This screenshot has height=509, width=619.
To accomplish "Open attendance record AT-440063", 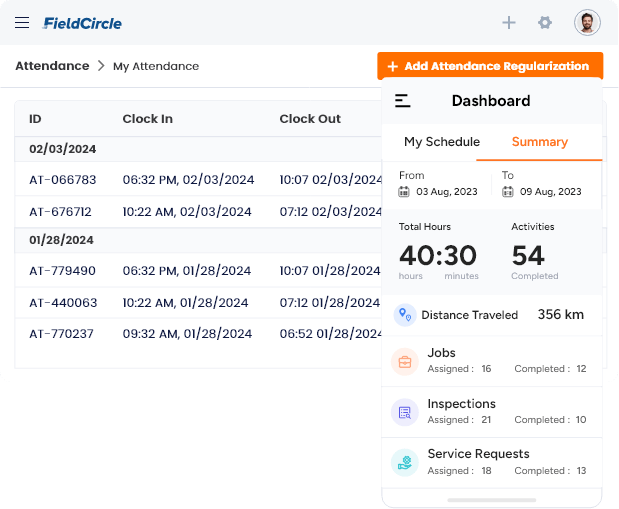I will (63, 302).
